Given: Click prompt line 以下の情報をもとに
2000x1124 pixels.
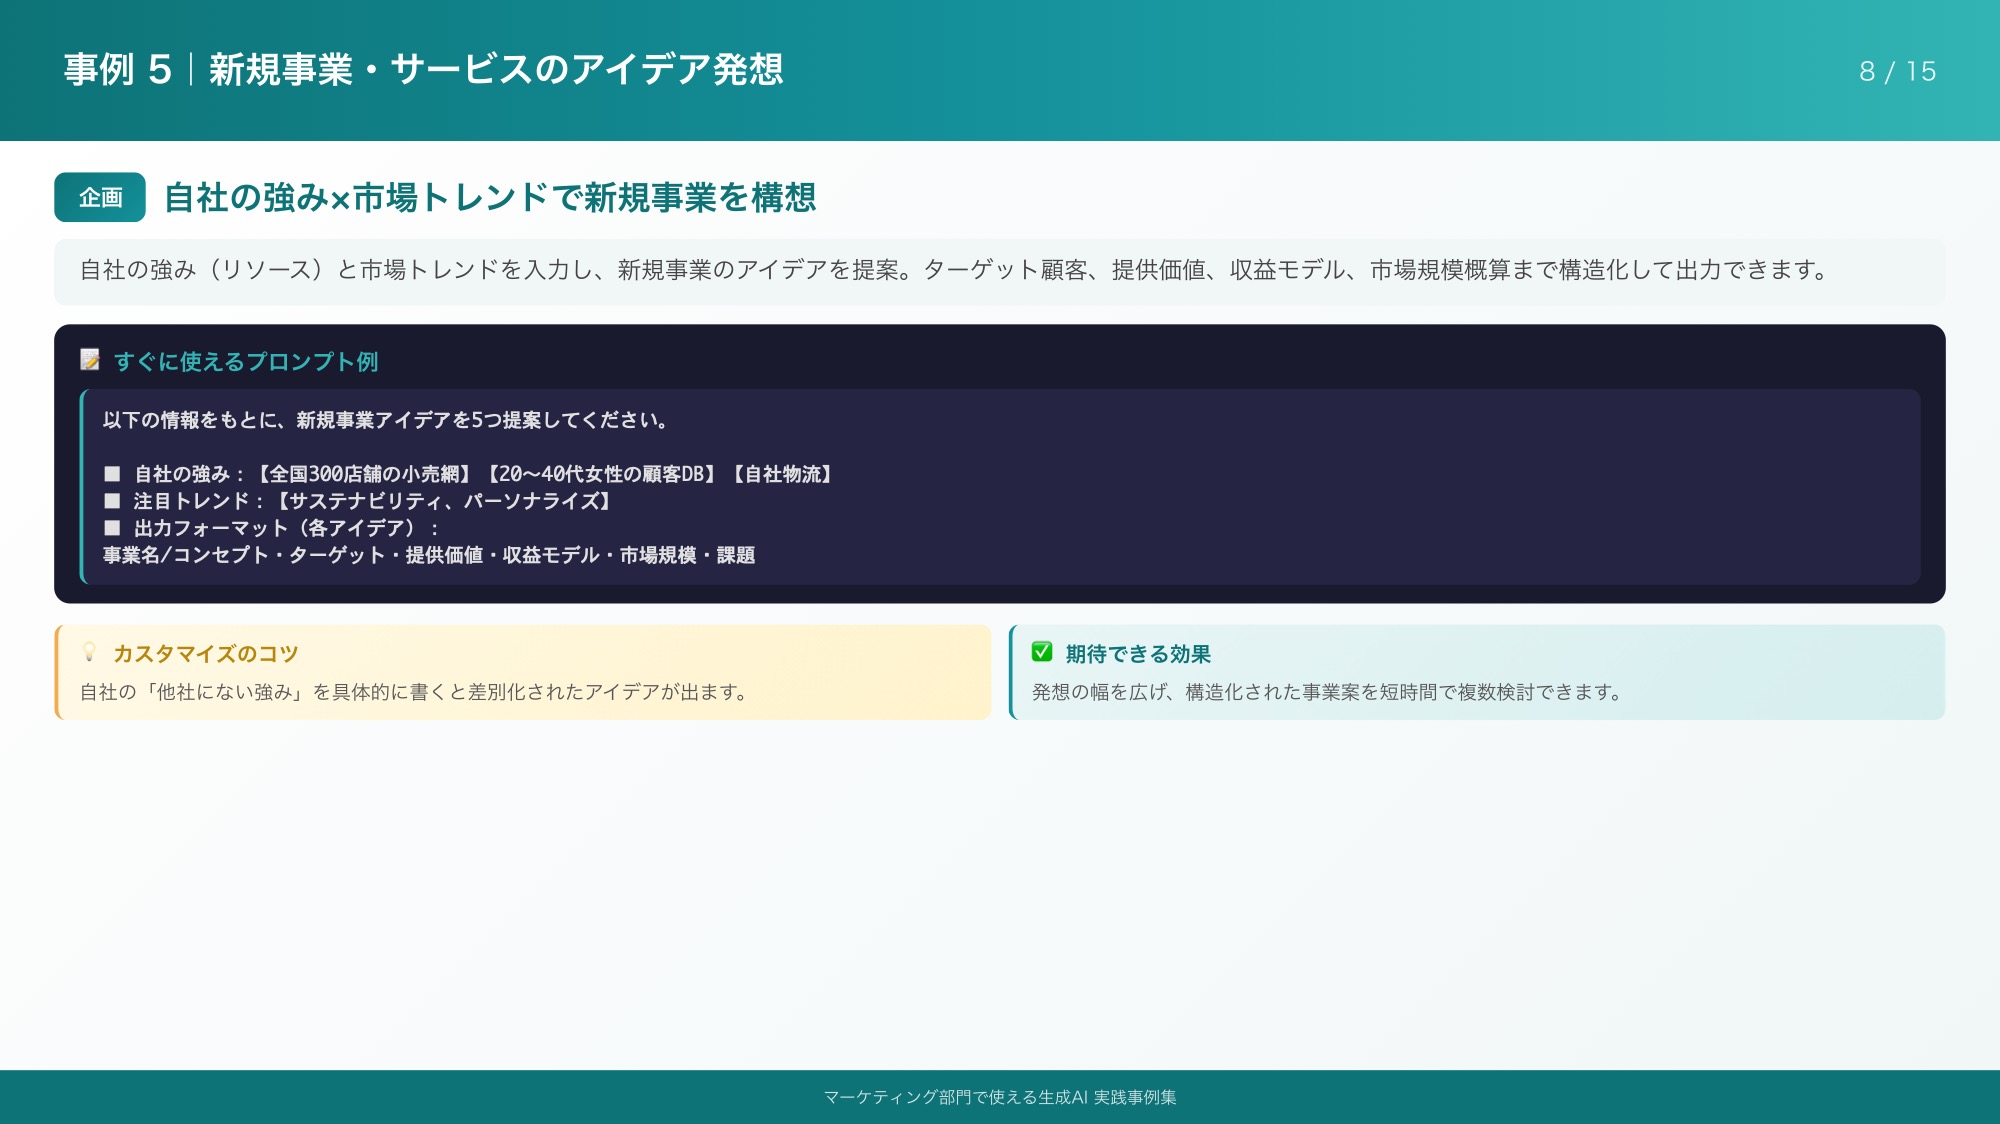Looking at the screenshot, I should [386, 420].
